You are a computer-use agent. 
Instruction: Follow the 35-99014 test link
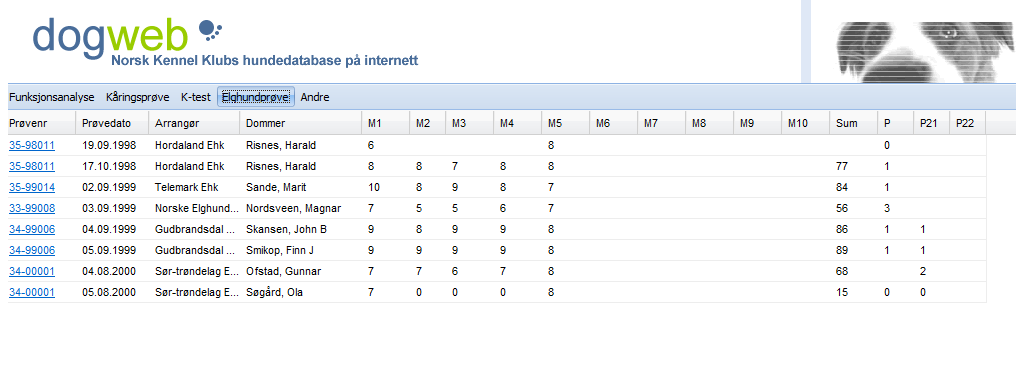click(32, 187)
